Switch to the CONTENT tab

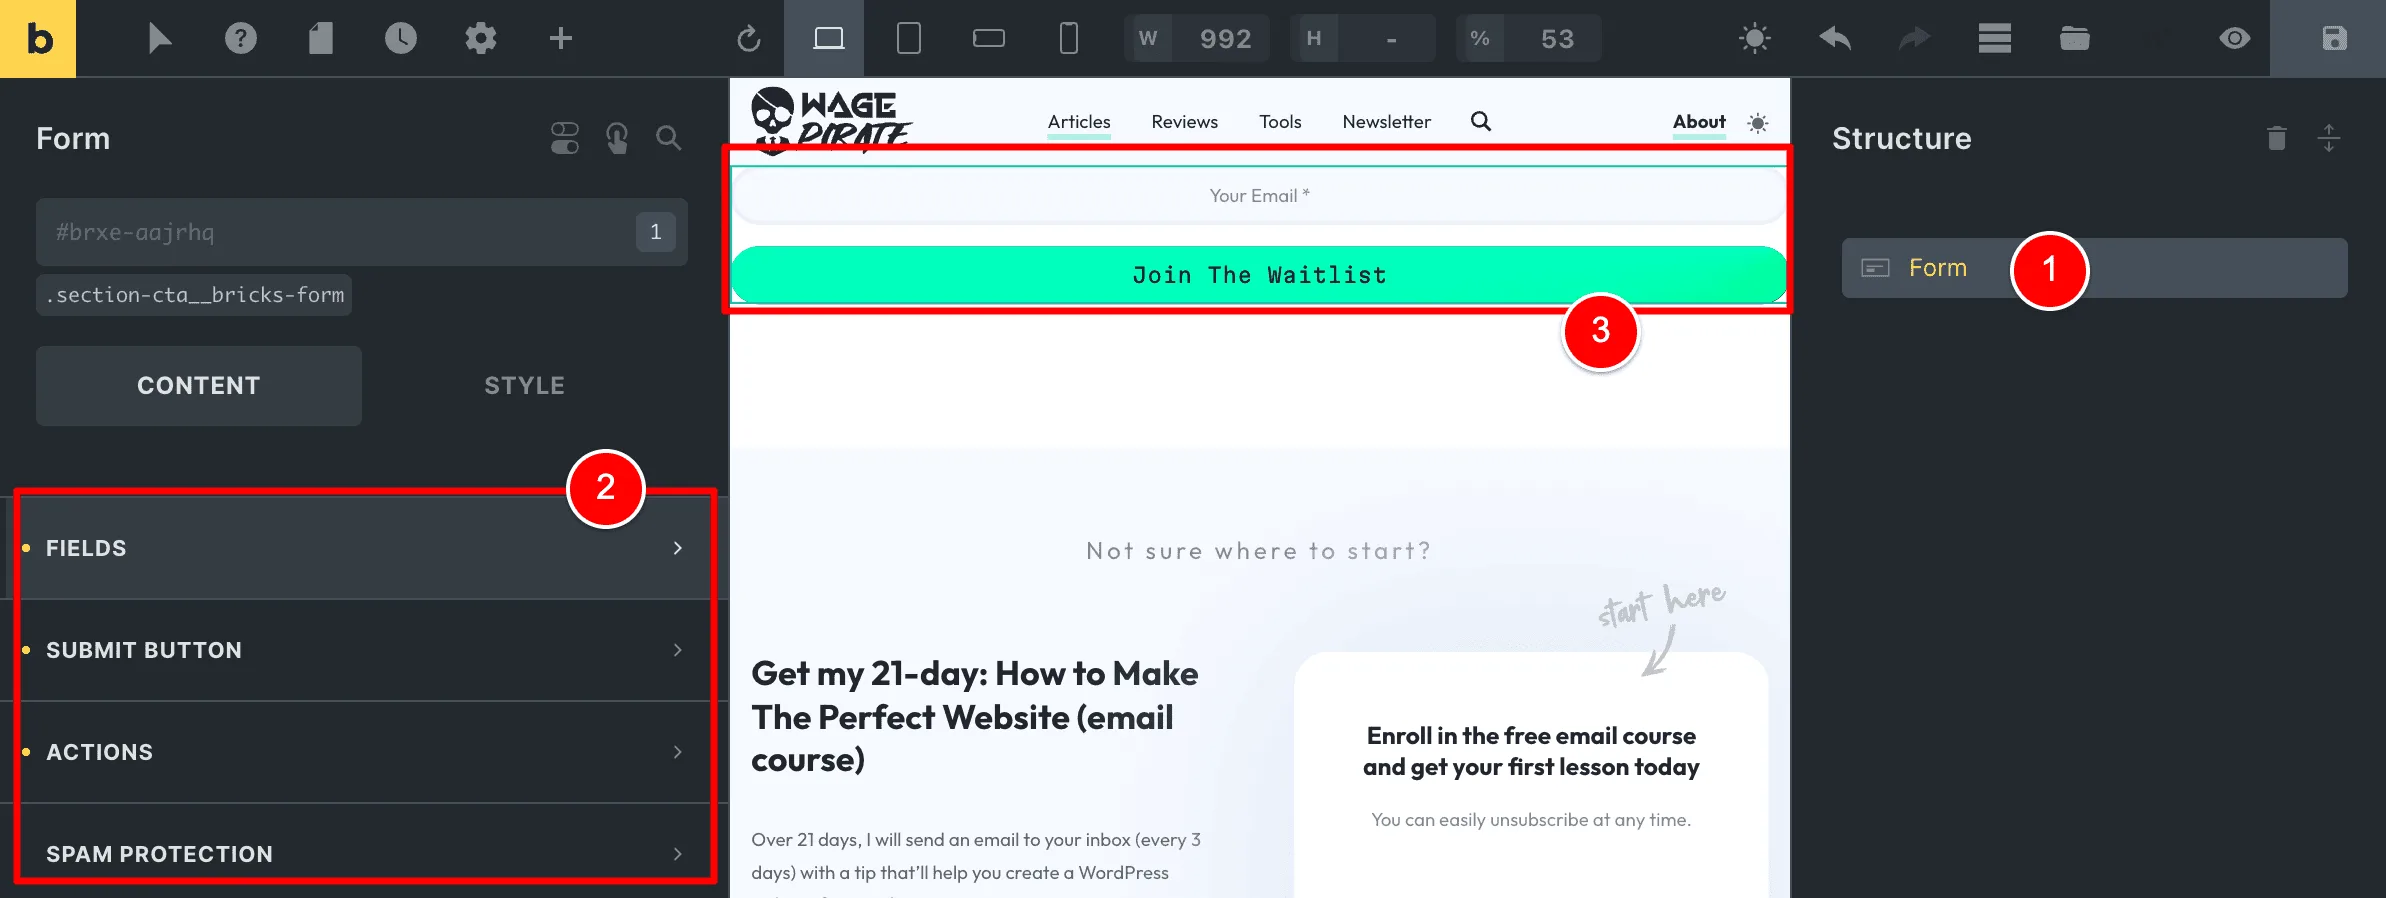[199, 386]
